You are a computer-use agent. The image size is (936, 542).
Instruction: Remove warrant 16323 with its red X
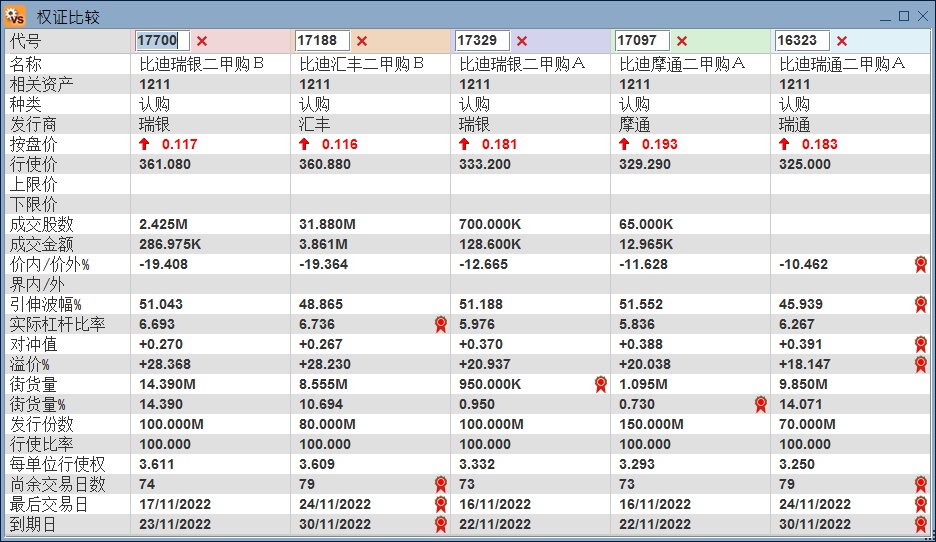pos(842,41)
